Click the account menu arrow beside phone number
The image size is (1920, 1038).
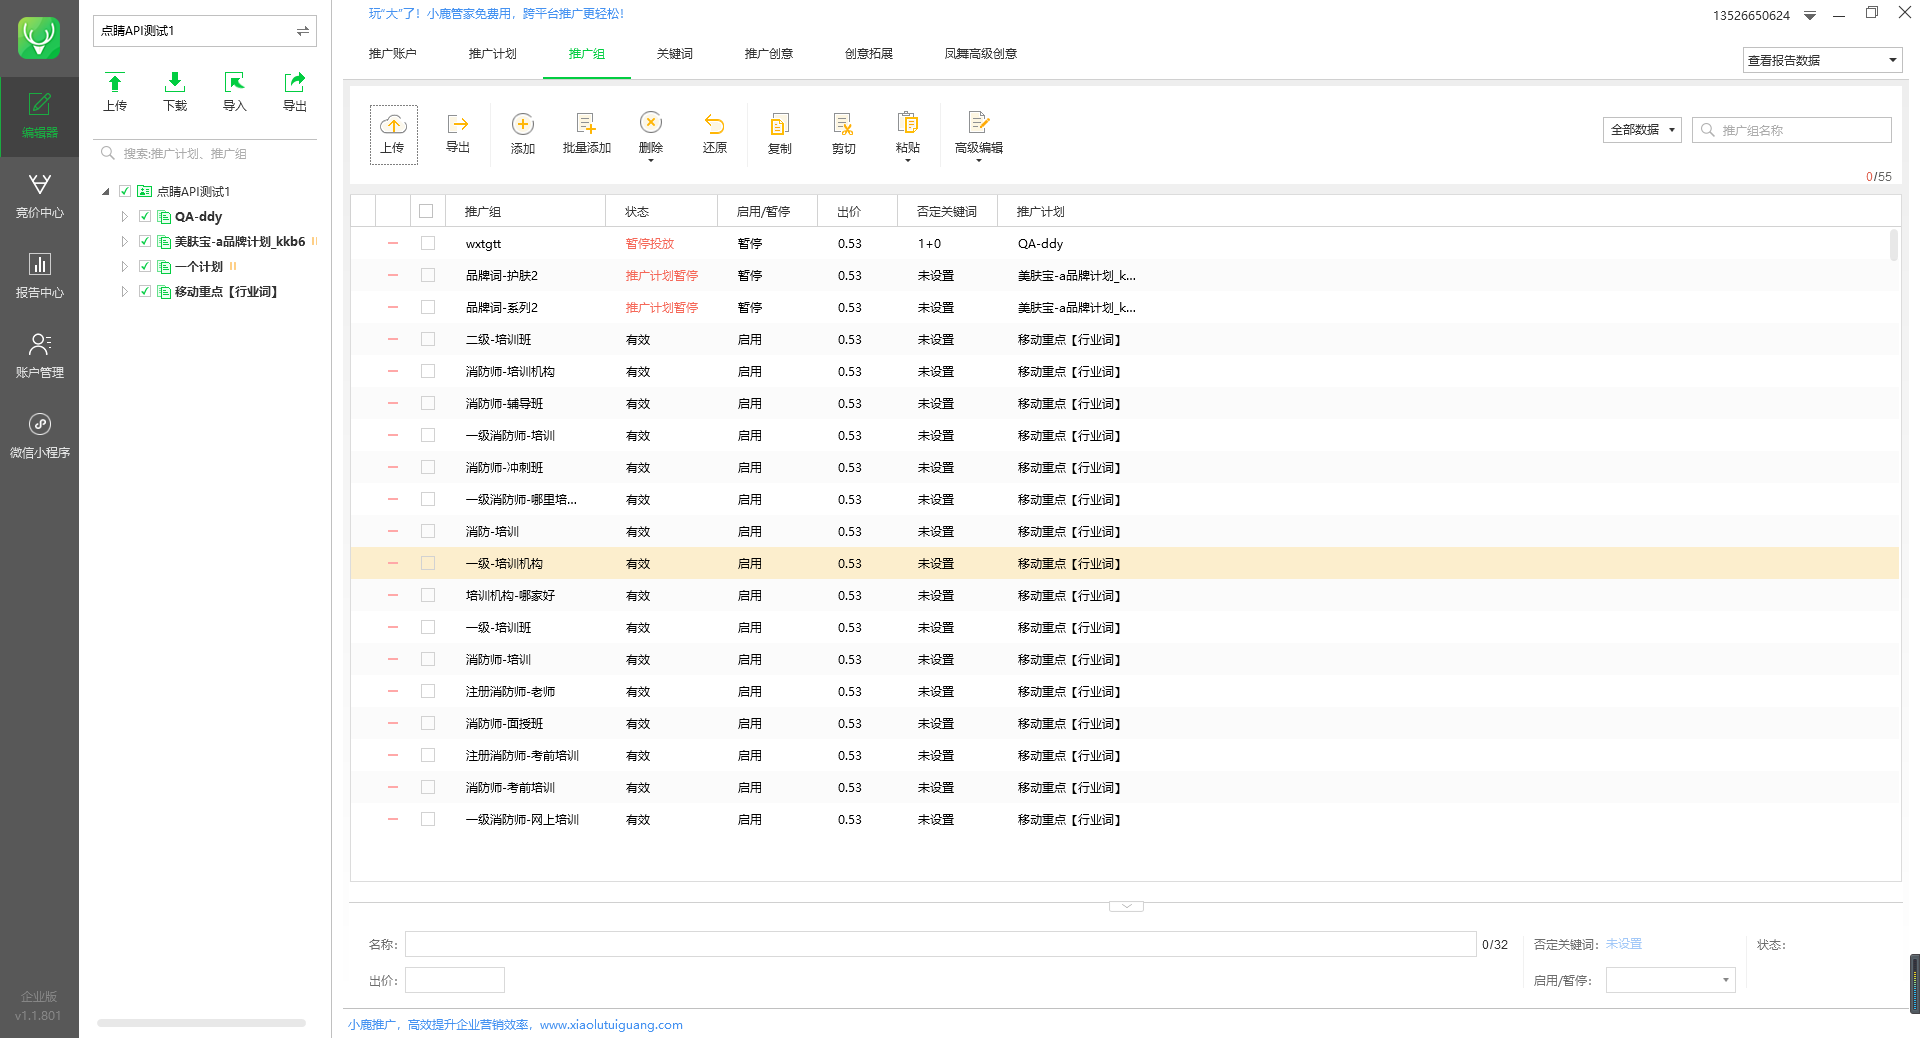click(1810, 16)
